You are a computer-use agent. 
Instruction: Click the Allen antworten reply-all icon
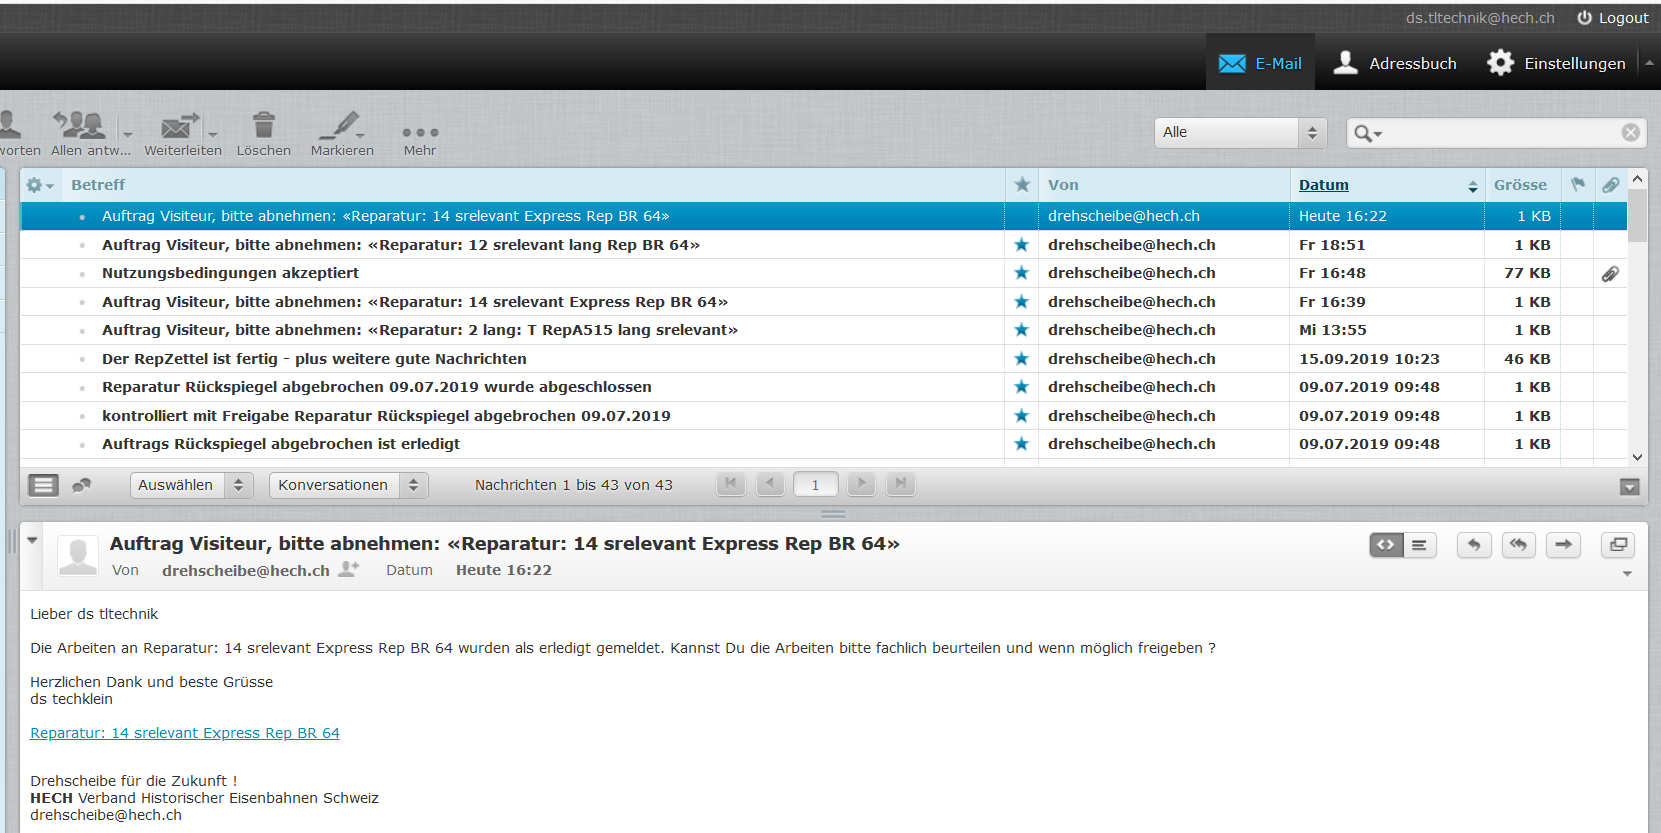80,126
